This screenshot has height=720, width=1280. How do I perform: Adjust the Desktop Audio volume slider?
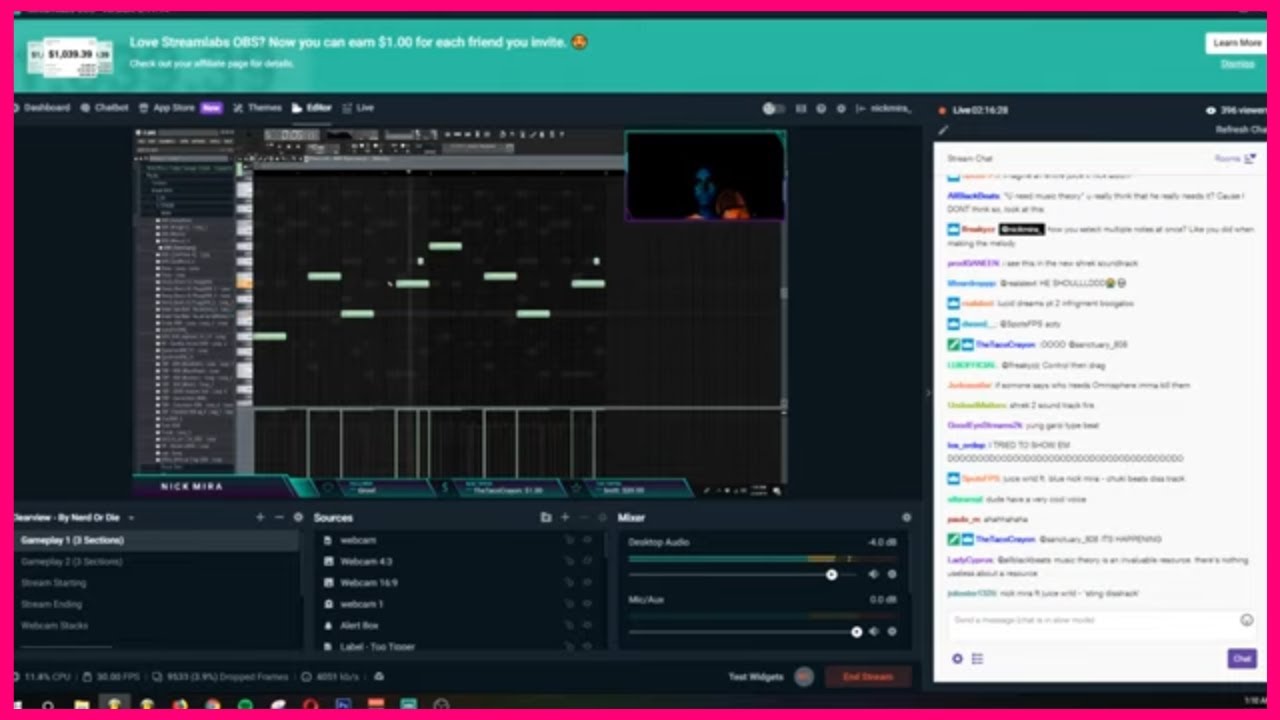tap(741, 574)
